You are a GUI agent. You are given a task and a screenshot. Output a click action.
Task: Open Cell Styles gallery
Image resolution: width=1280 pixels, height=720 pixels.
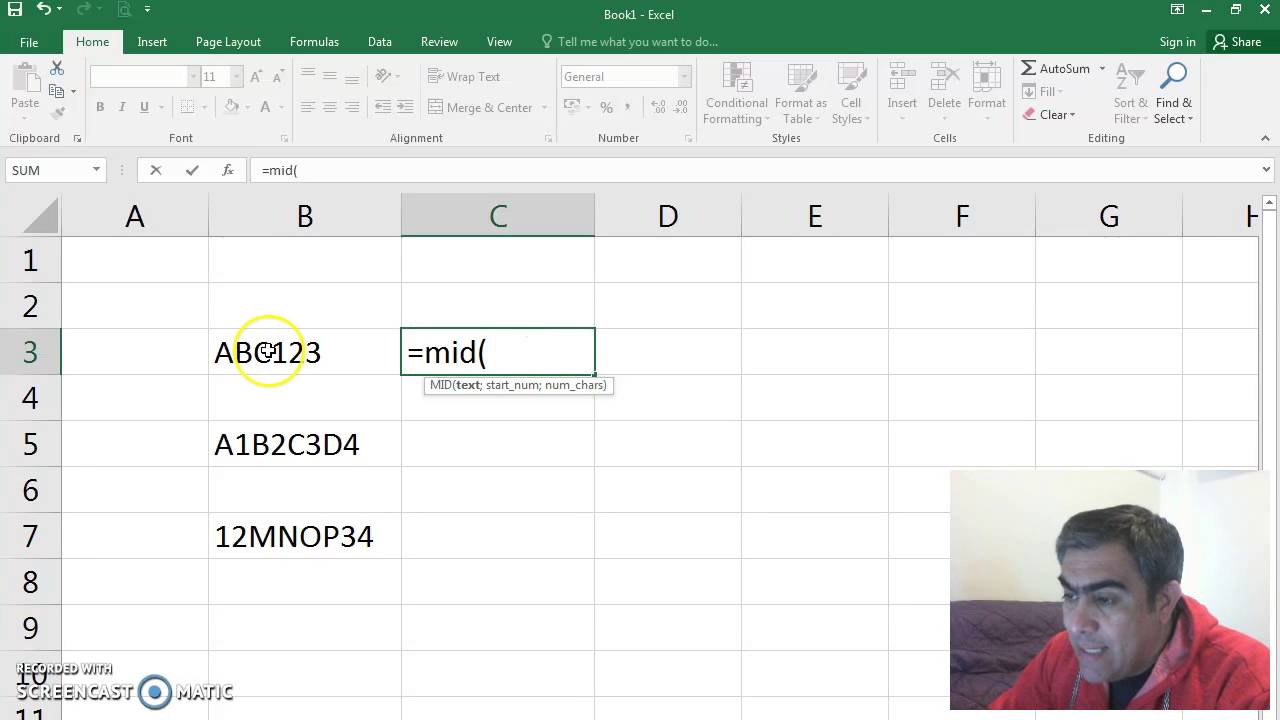851,94
